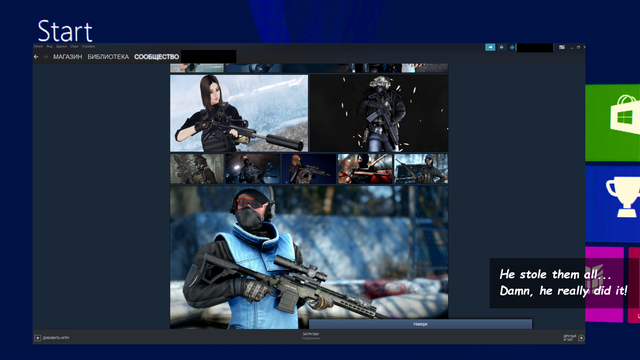Open the МАГАЗИН store tab
Viewport: 640px width, 360px height.
pos(67,57)
